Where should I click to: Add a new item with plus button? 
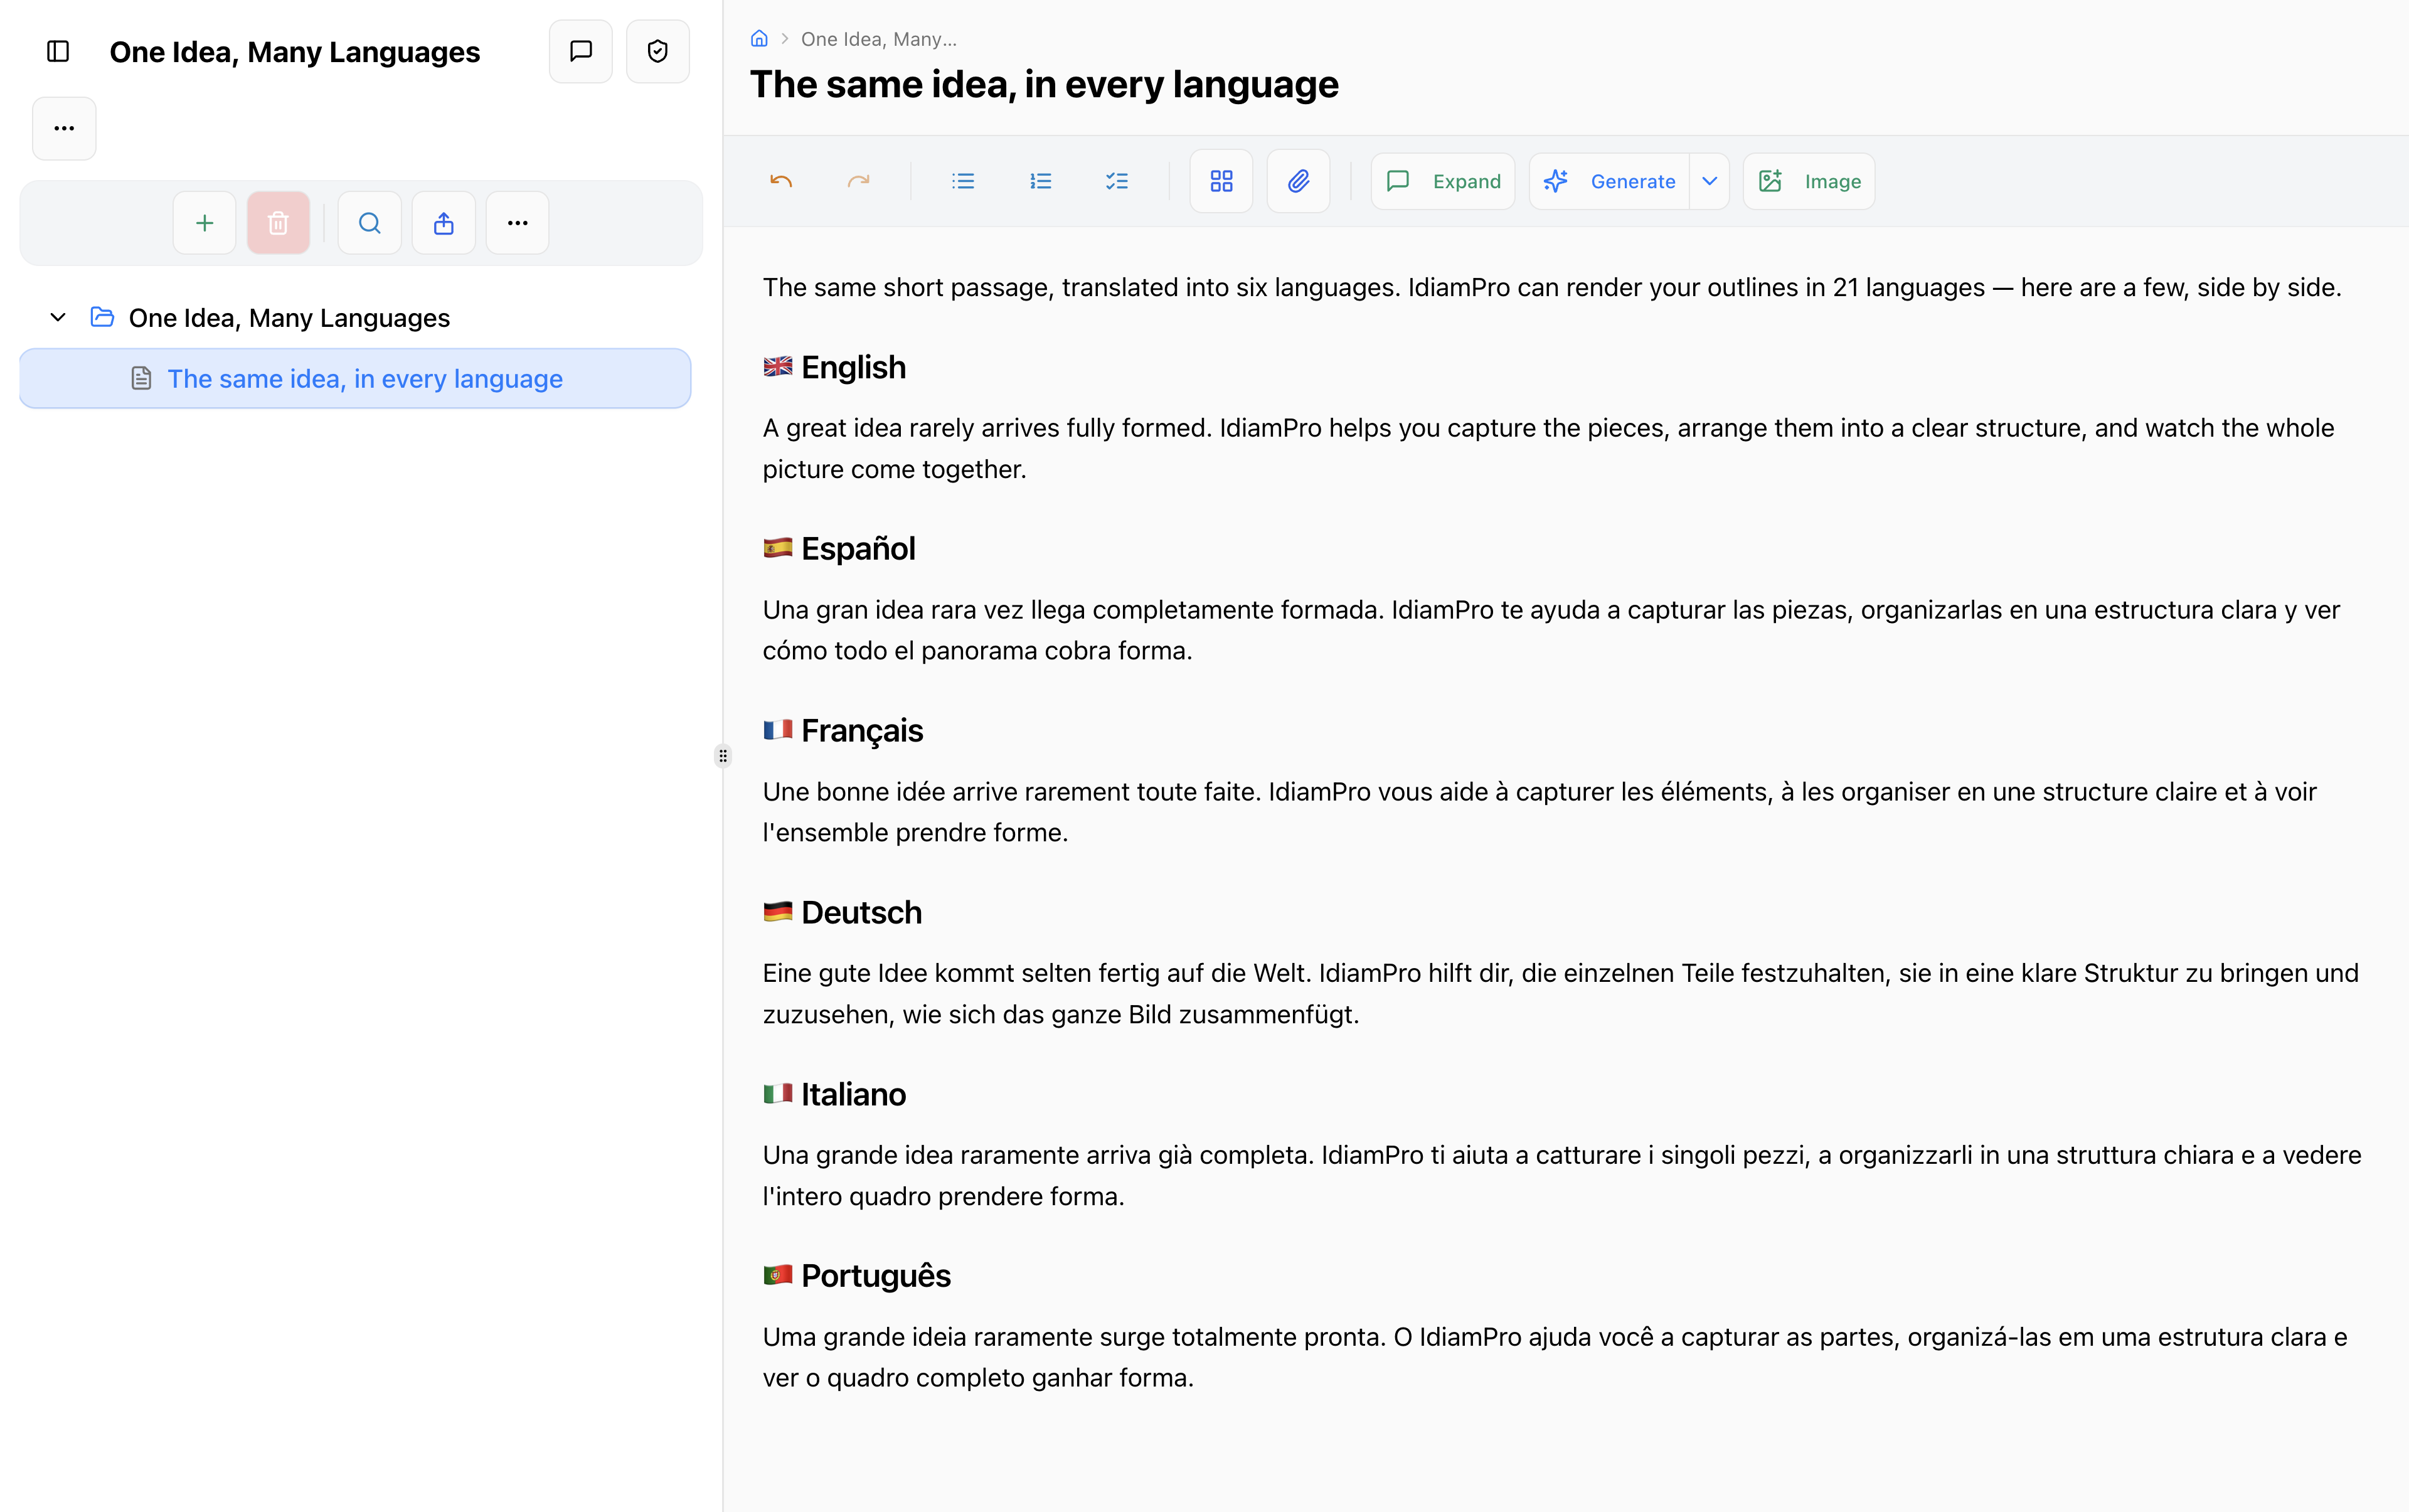(205, 223)
